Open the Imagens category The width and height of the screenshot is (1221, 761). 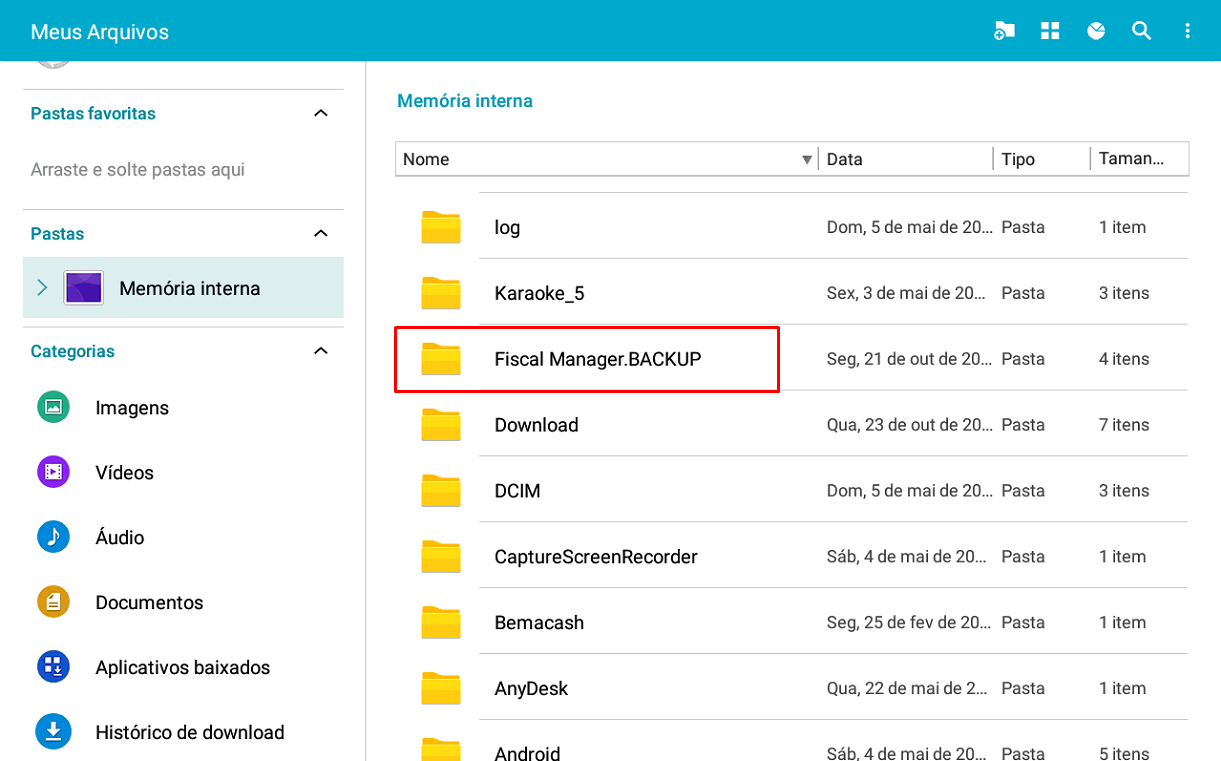click(x=132, y=408)
